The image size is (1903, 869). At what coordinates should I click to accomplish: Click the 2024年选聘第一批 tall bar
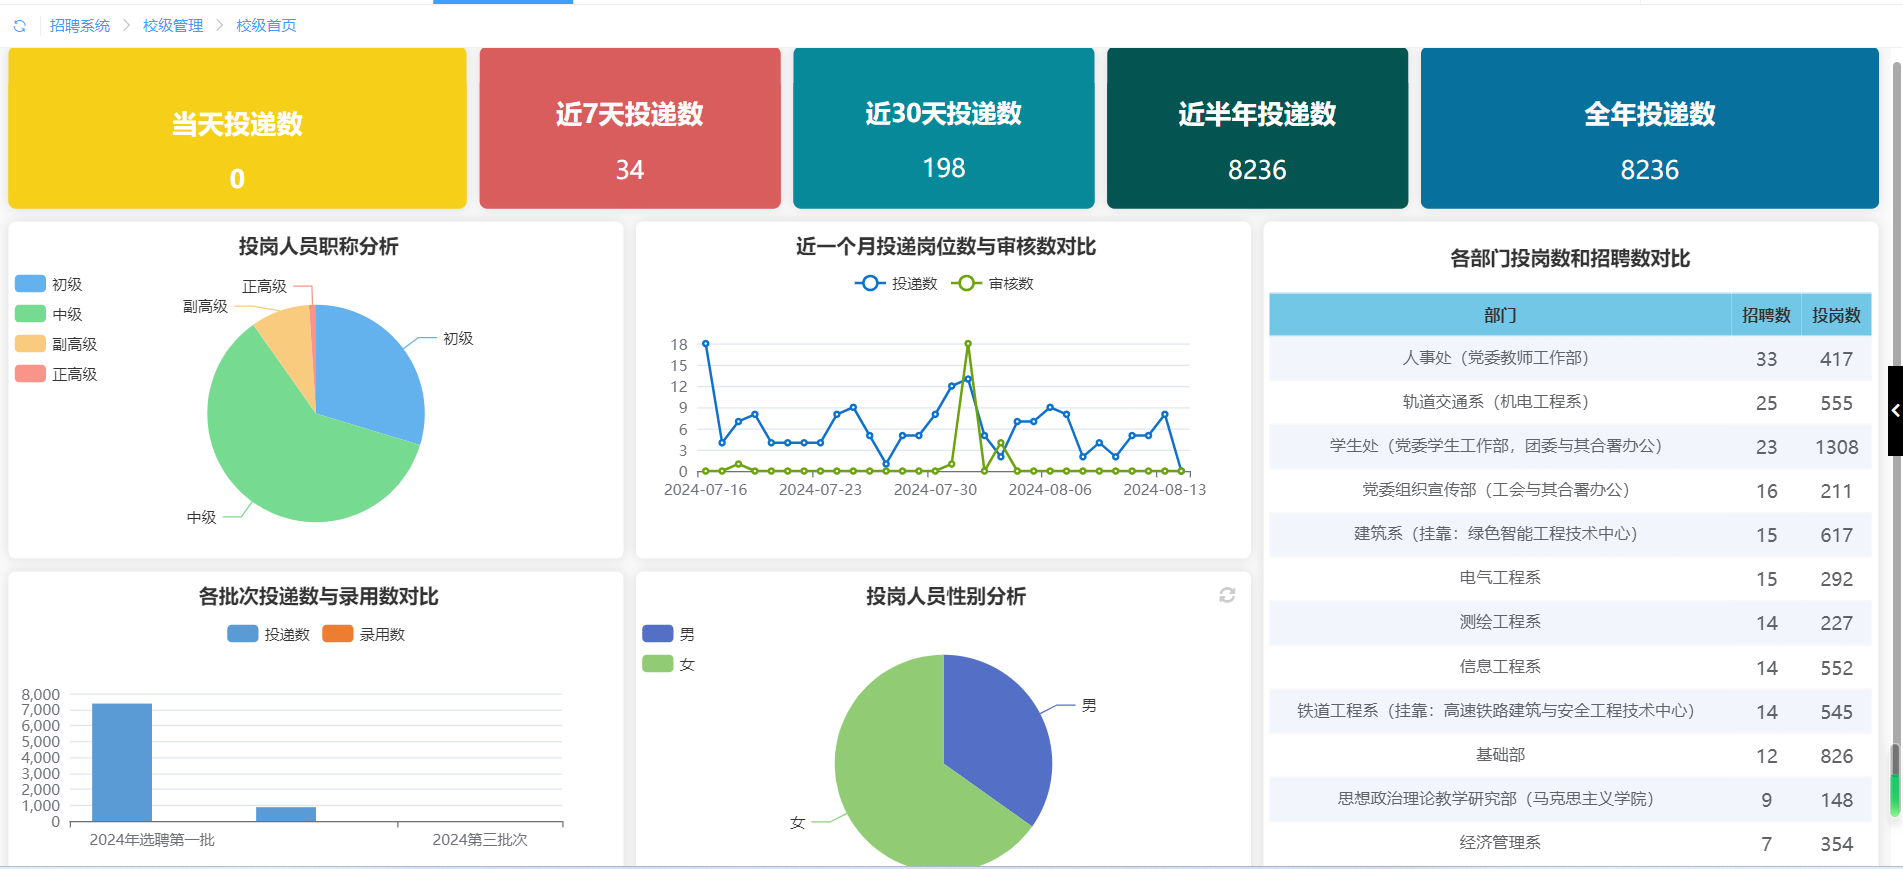(x=122, y=762)
